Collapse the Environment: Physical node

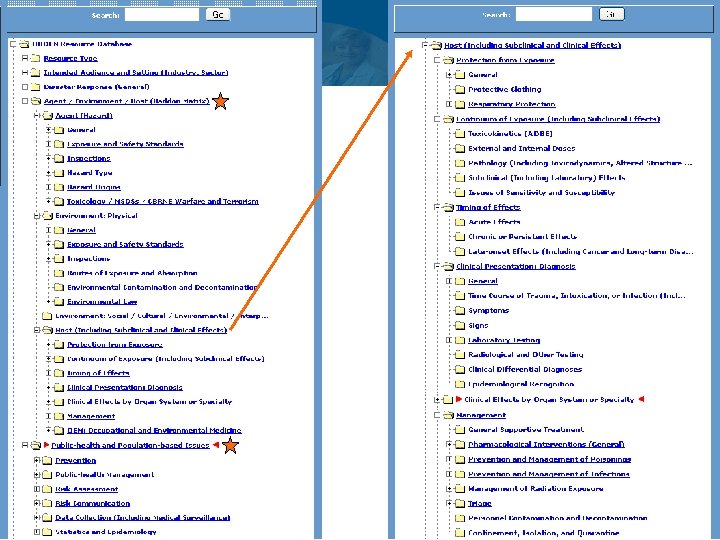(37, 215)
